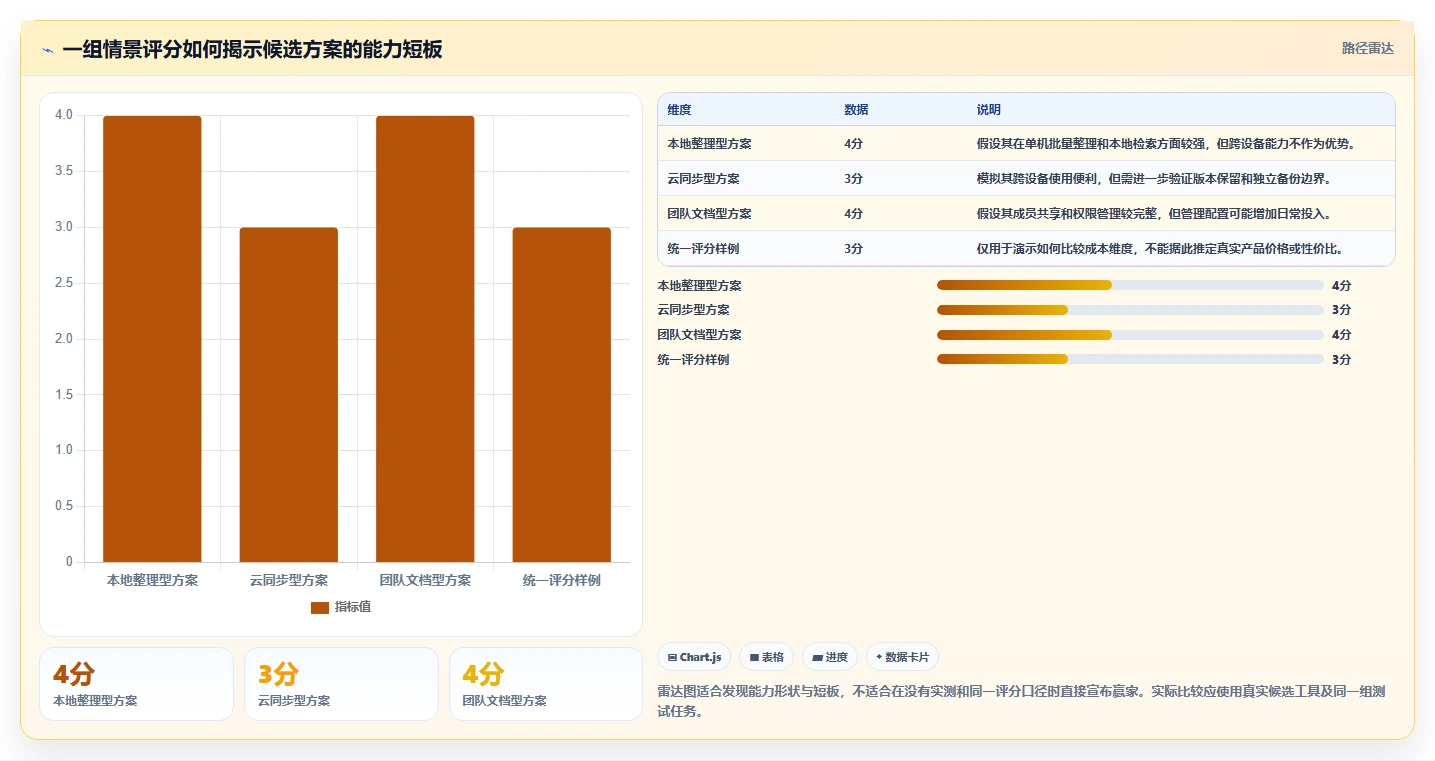Click description starting 假设其在单机批量整理

[x=1166, y=144]
